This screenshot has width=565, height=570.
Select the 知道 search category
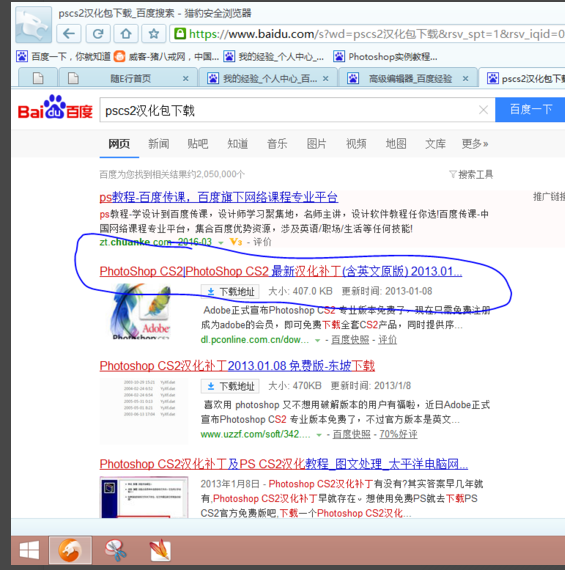click(237, 144)
